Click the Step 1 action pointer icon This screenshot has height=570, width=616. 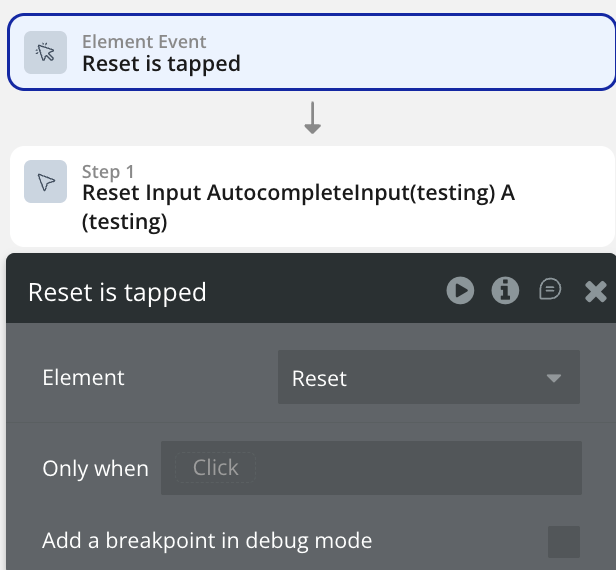(x=45, y=182)
